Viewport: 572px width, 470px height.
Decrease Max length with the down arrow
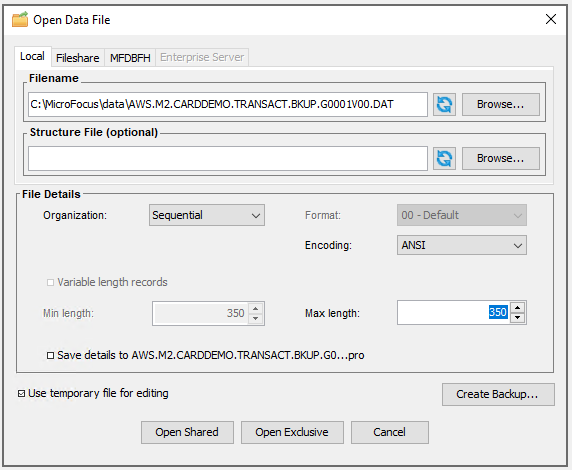click(x=517, y=317)
